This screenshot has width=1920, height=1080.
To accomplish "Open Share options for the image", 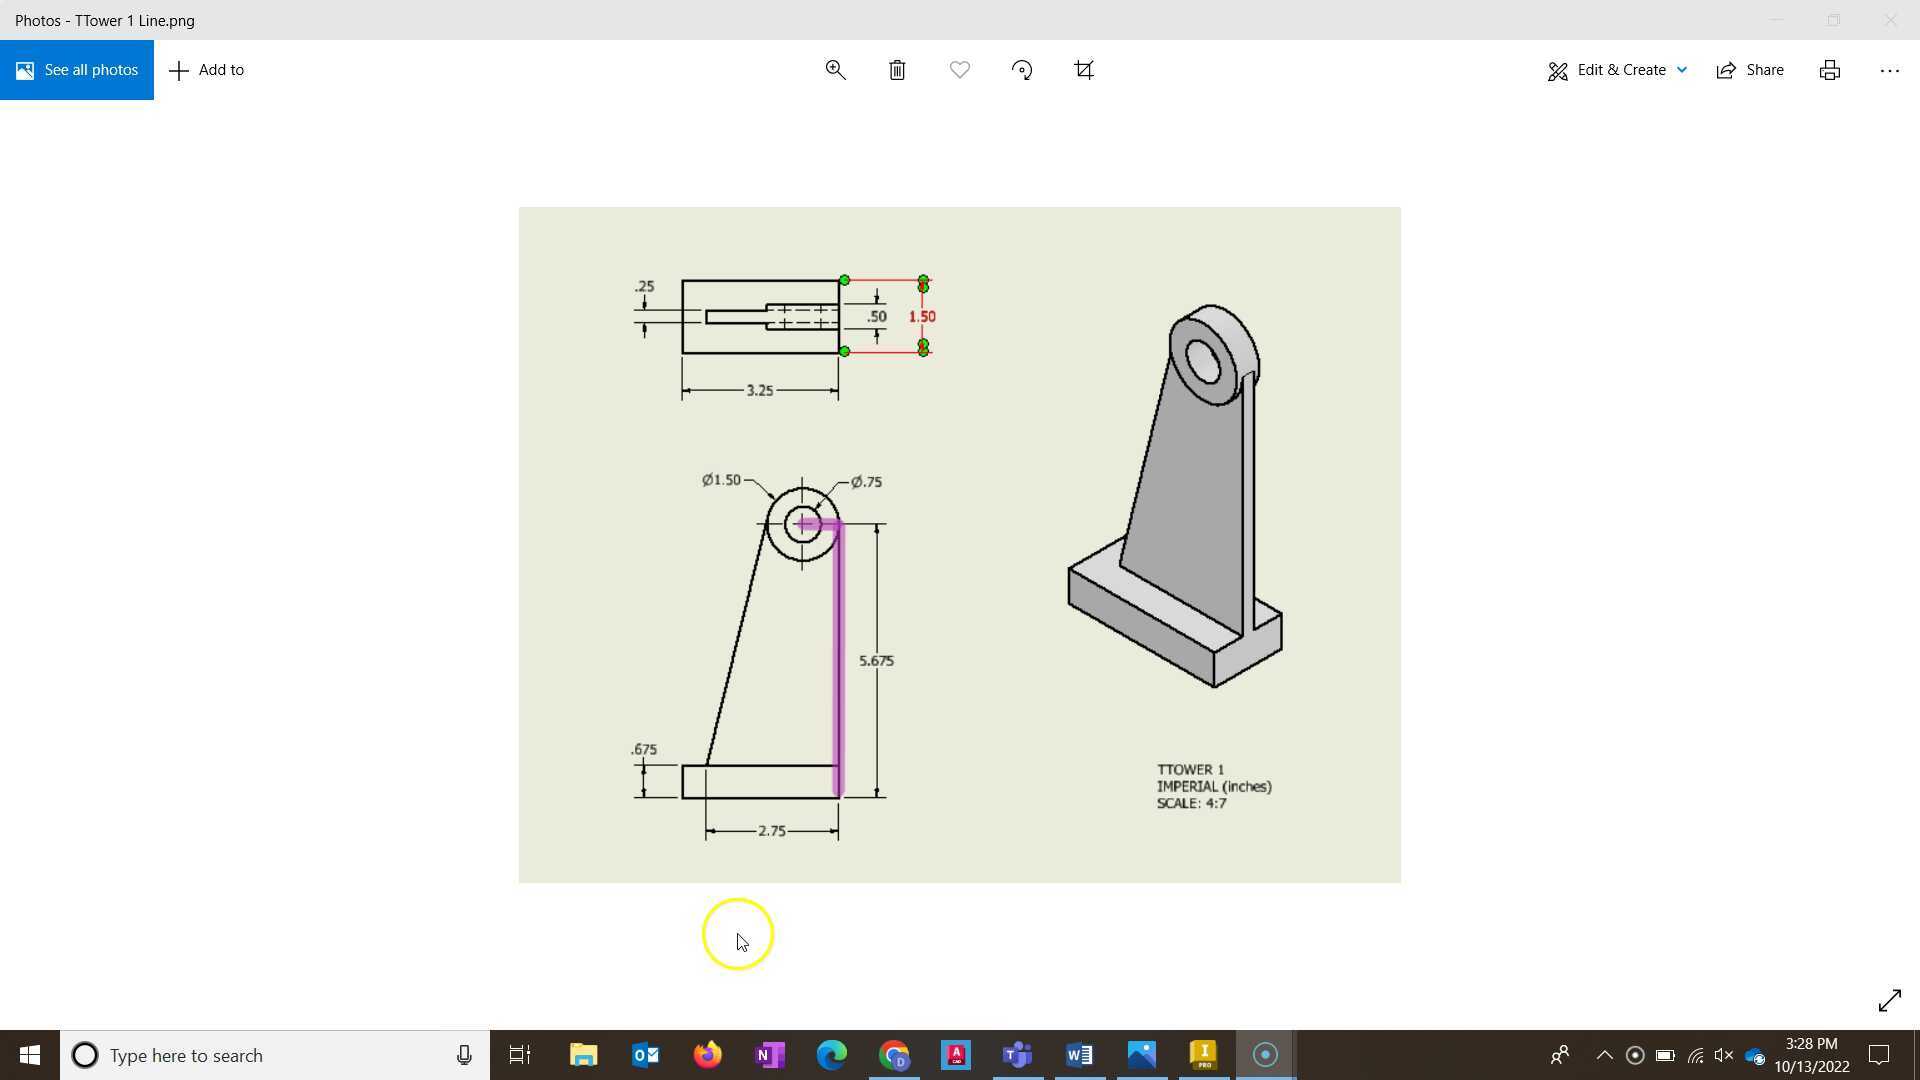I will click(1750, 69).
